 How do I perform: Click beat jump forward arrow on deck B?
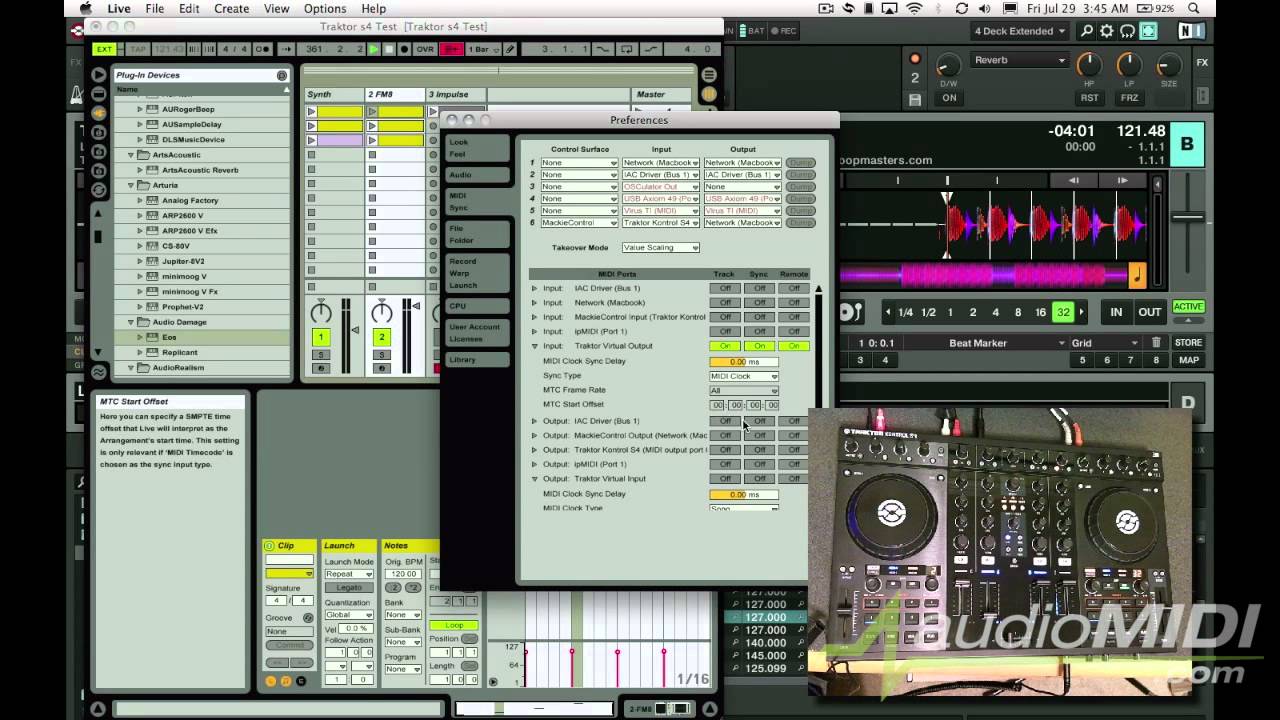tap(1123, 181)
